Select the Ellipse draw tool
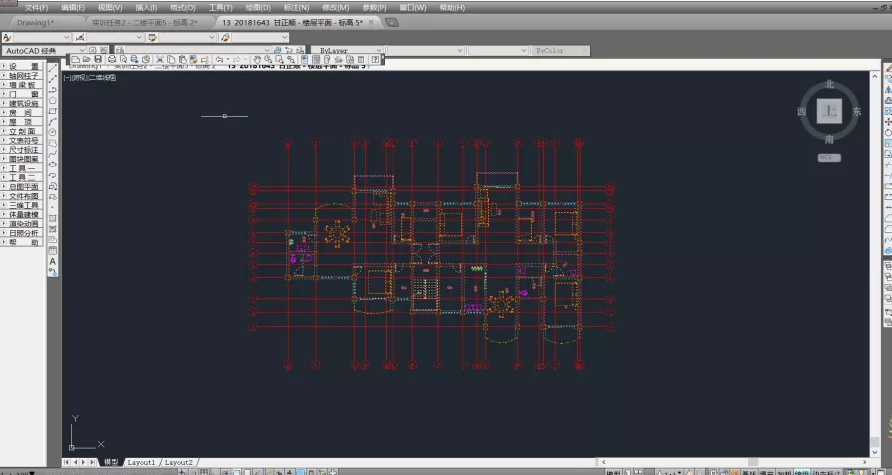The width and height of the screenshot is (892, 475). click(52, 164)
